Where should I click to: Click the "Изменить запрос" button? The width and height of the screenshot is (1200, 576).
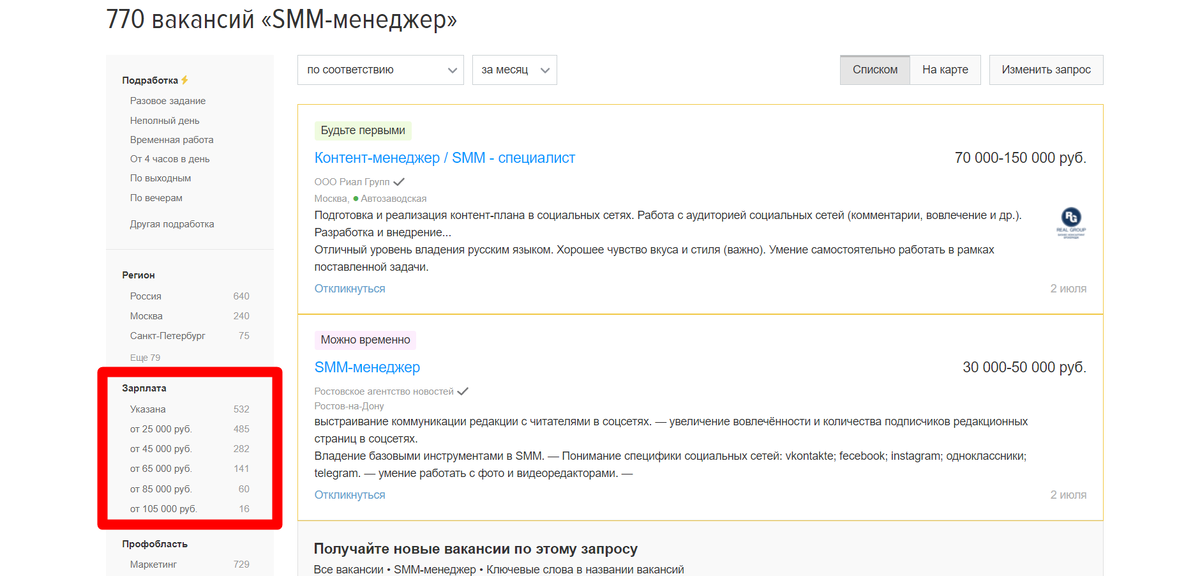pos(1045,69)
